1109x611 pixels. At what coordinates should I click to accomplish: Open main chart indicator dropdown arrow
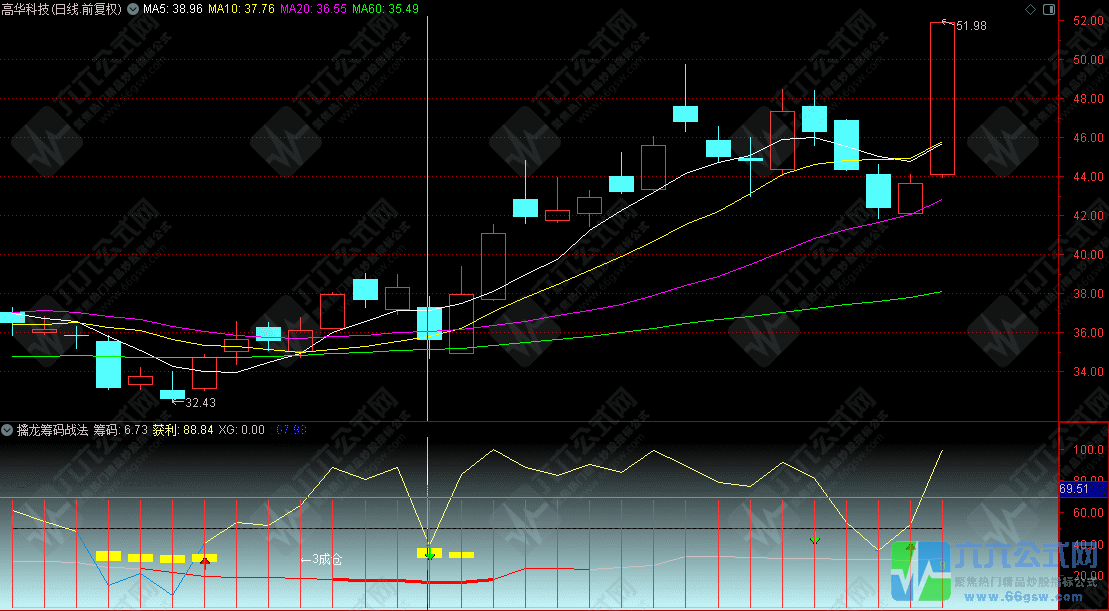coord(133,9)
